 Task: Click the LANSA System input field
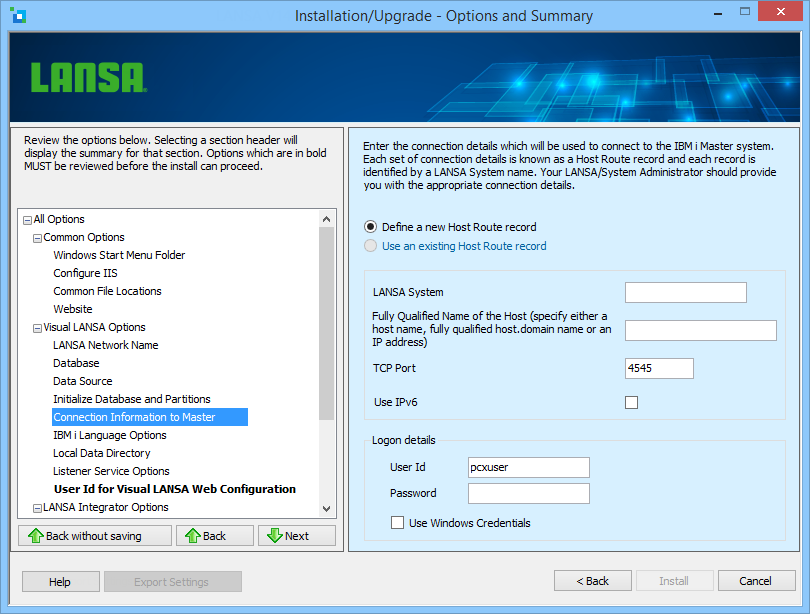686,292
